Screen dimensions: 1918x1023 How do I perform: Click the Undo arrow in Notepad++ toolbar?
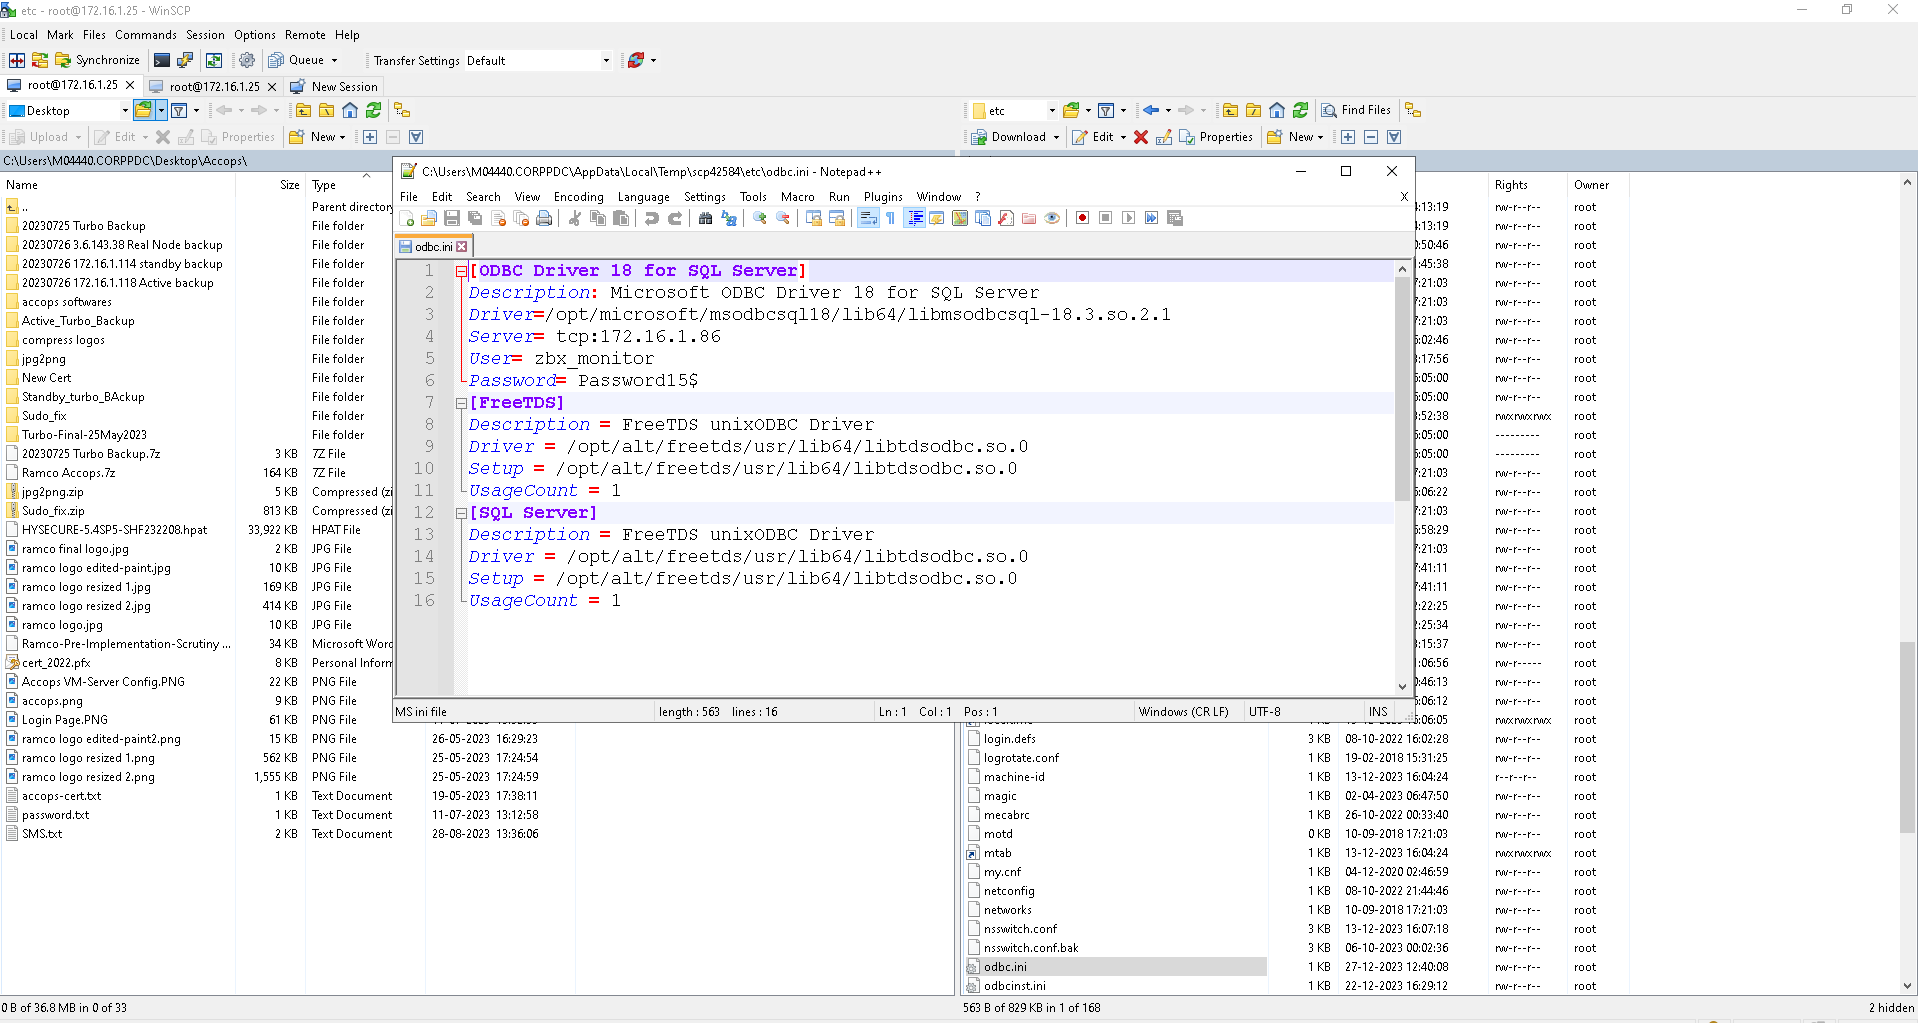tap(652, 218)
